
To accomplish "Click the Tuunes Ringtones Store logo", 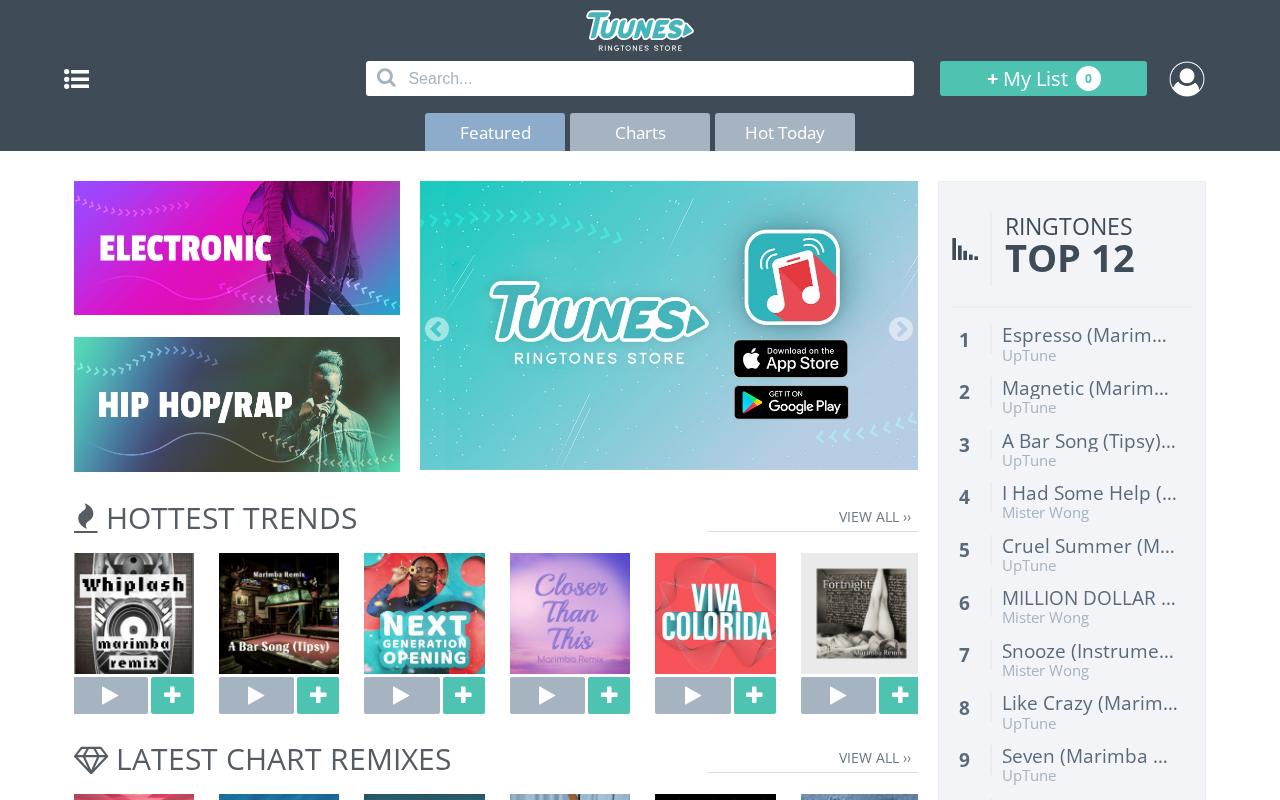I will coord(640,31).
